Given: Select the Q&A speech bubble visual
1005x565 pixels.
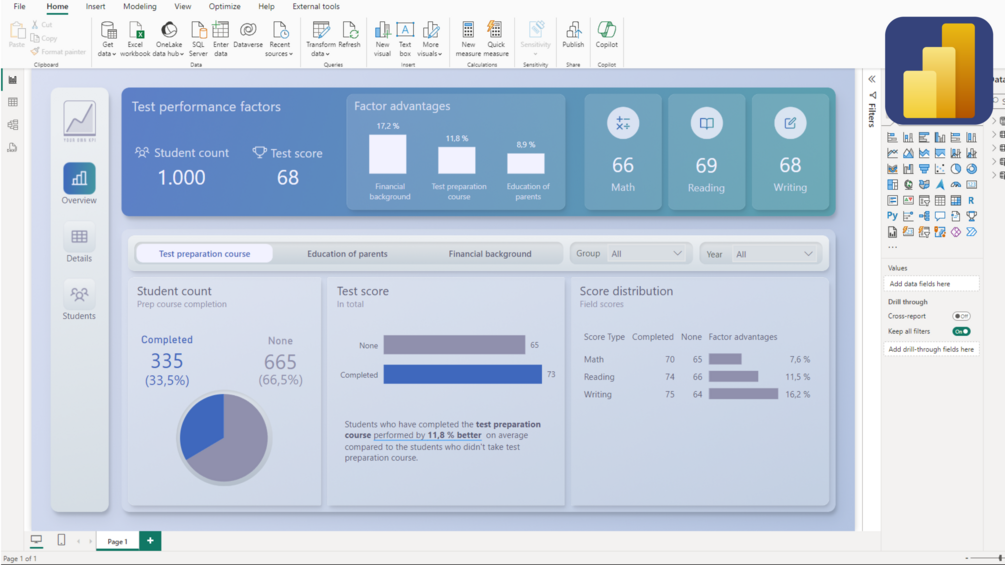Looking at the screenshot, I should 940,216.
